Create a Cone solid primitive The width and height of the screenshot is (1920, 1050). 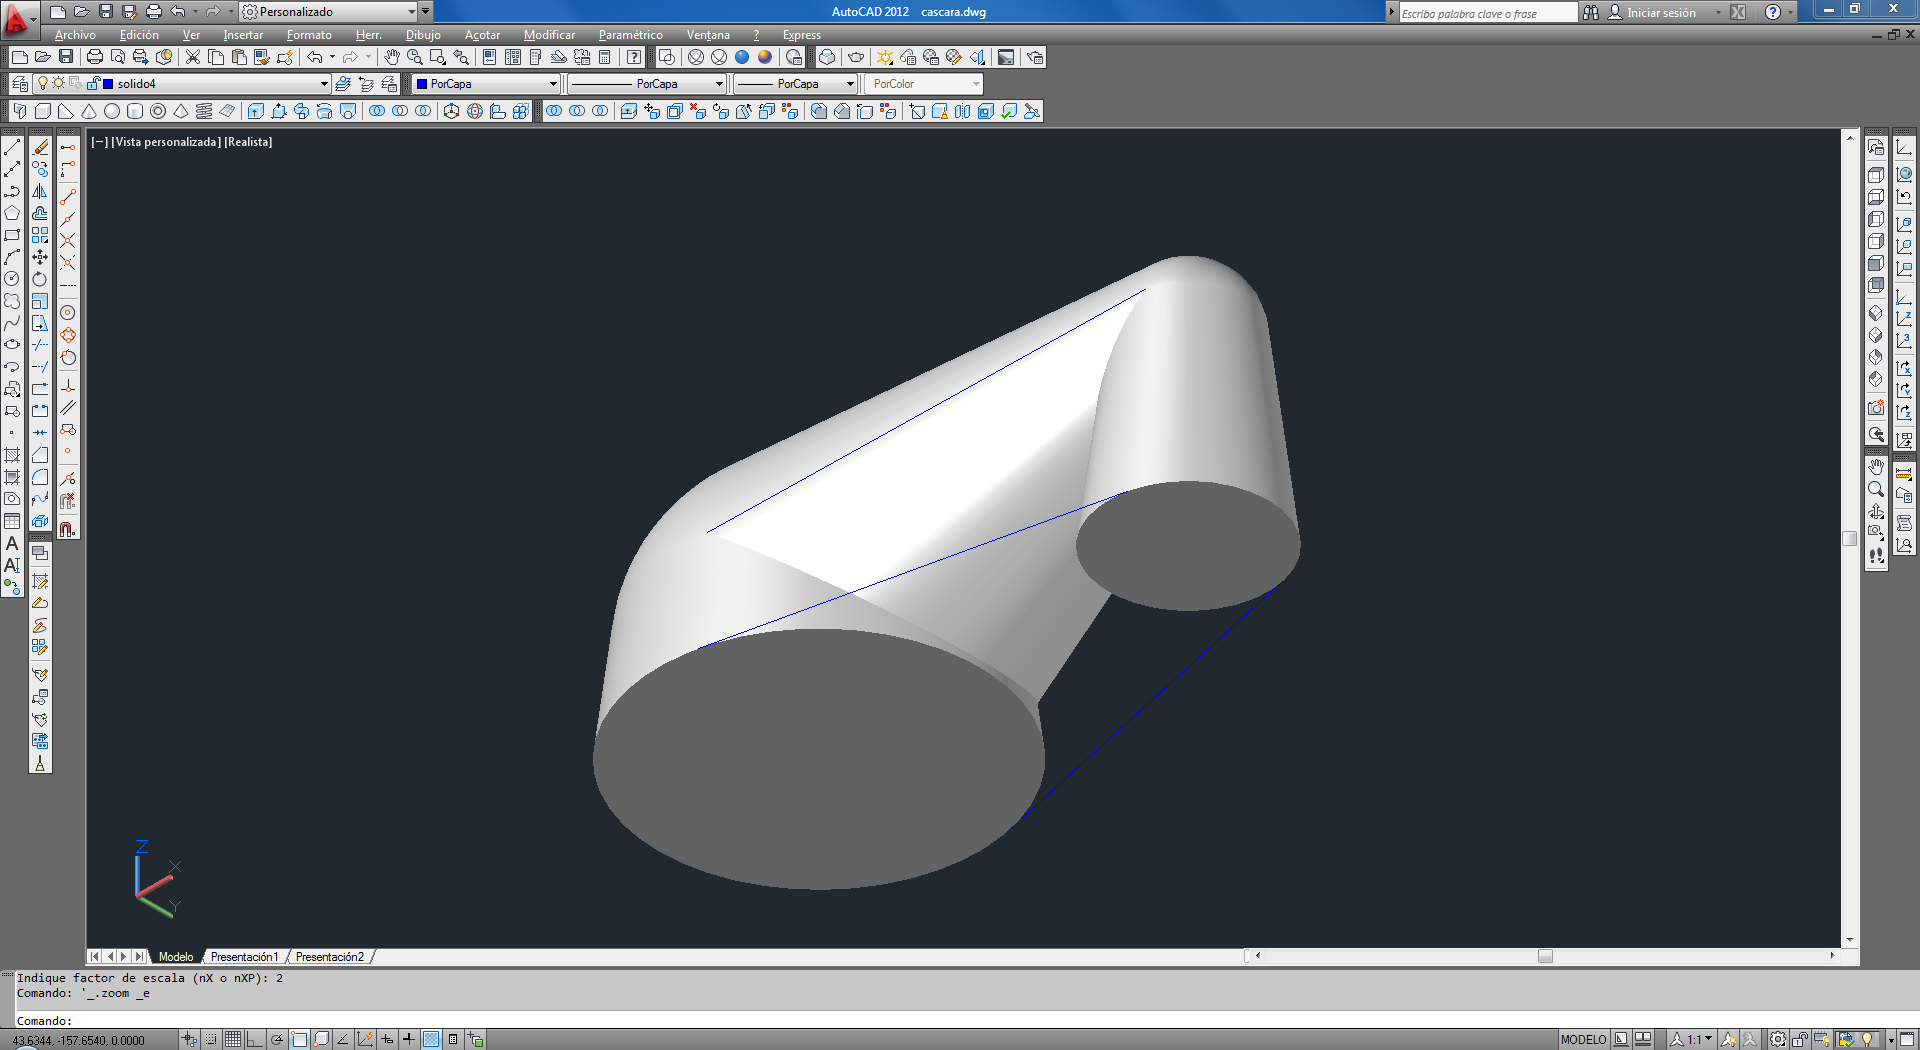(89, 111)
